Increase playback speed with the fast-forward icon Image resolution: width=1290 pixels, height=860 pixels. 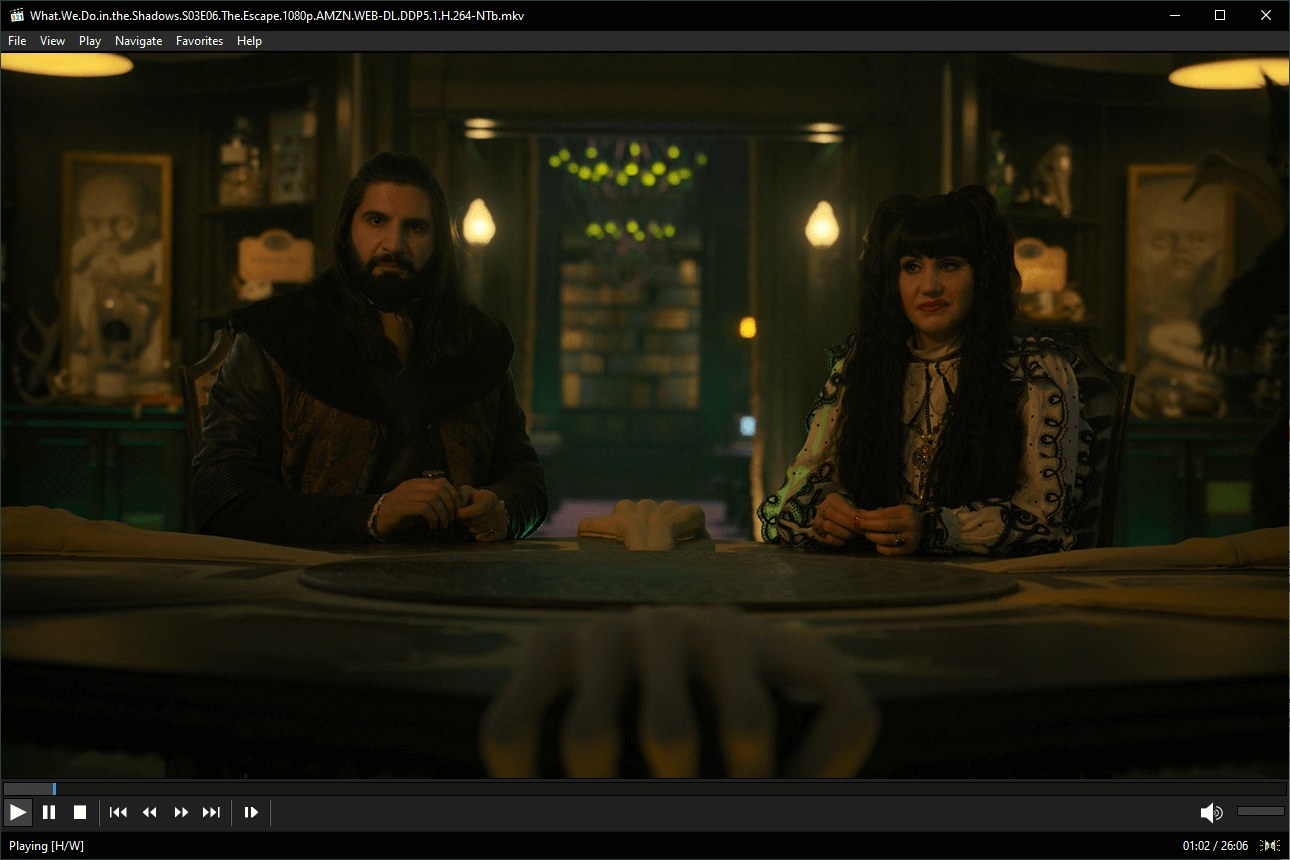pyautogui.click(x=181, y=813)
